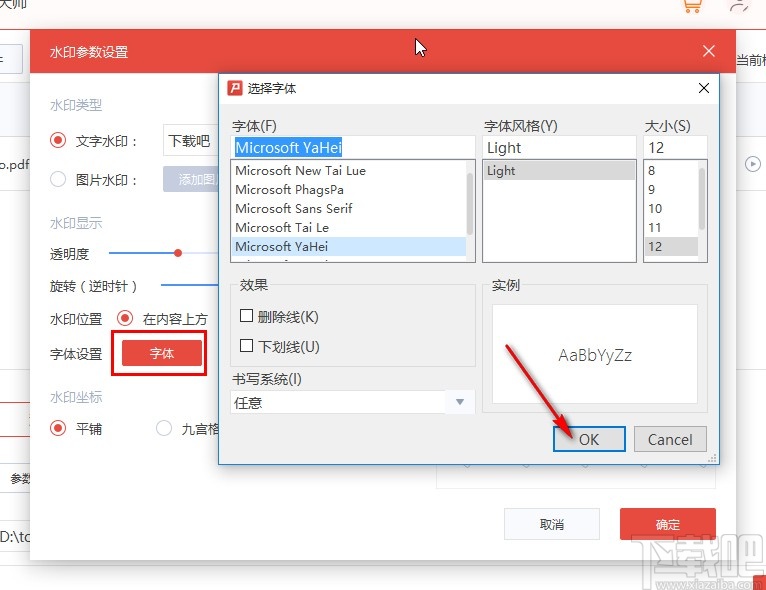The image size is (766, 590).
Task: Click the play icon beside the PDF row
Action: (x=753, y=164)
